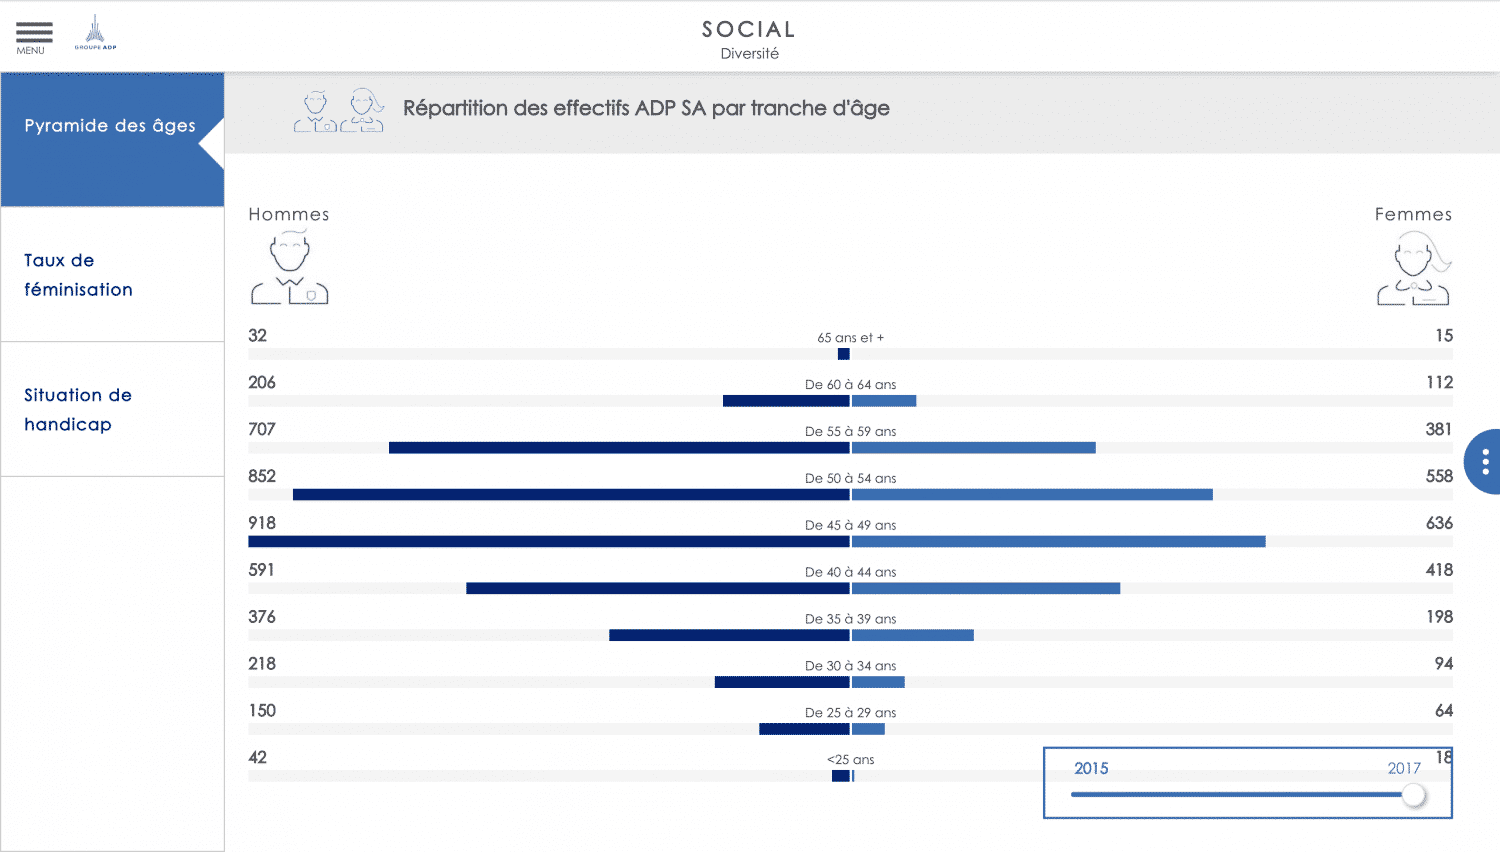Image resolution: width=1500 pixels, height=852 pixels.
Task: Click the women's bar for 60 à 64 ans
Action: (884, 401)
